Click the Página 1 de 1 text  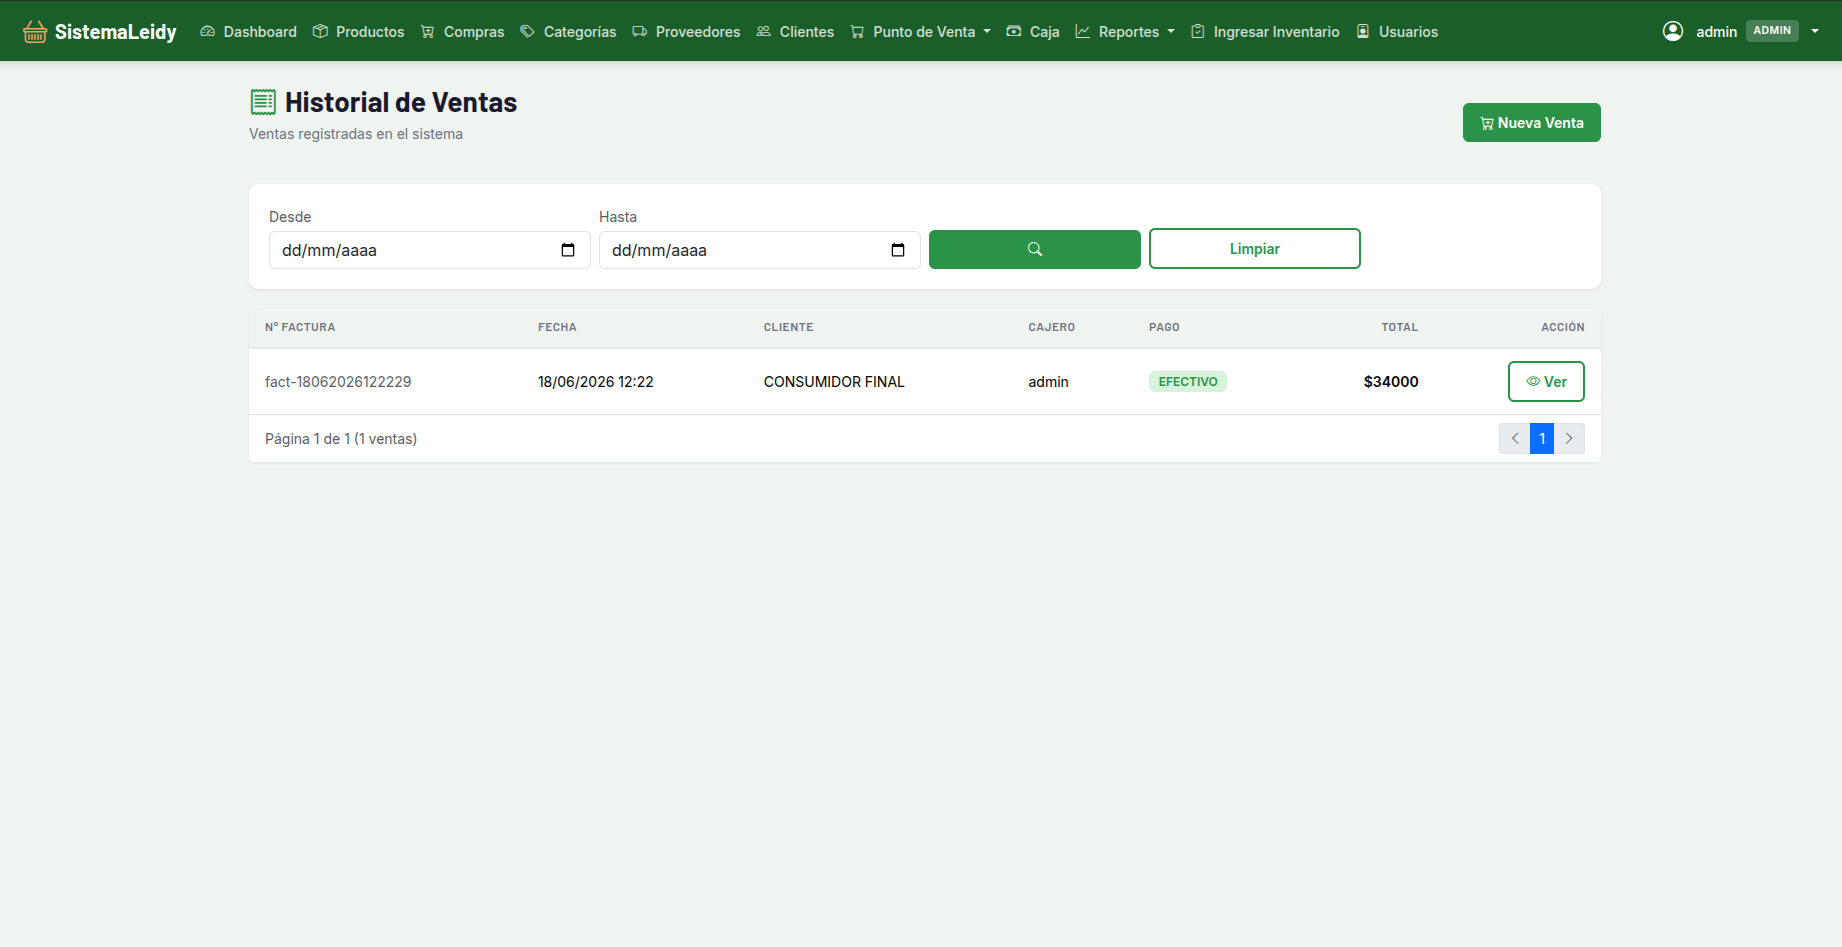tap(341, 439)
